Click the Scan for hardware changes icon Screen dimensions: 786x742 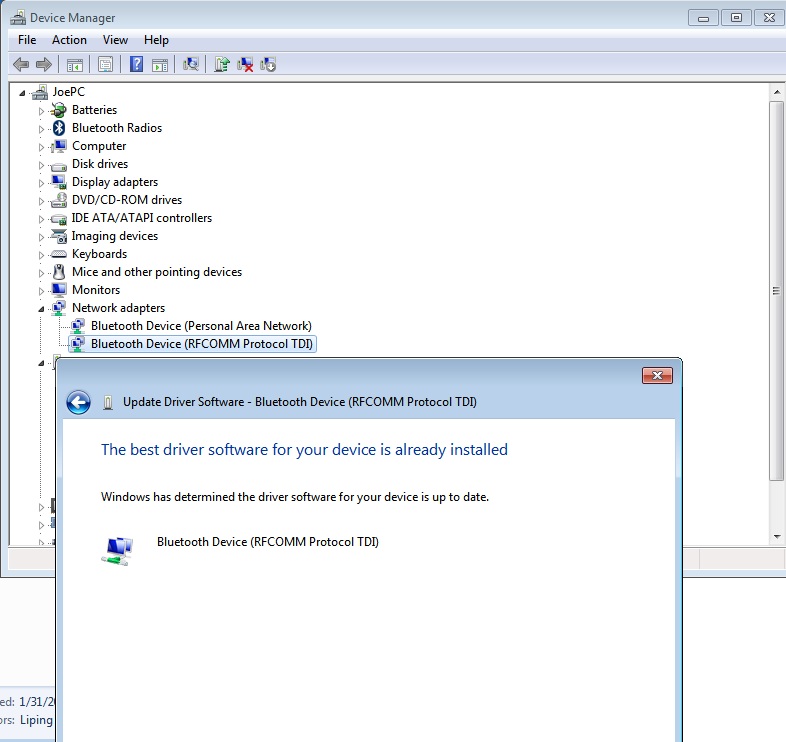(x=191, y=64)
